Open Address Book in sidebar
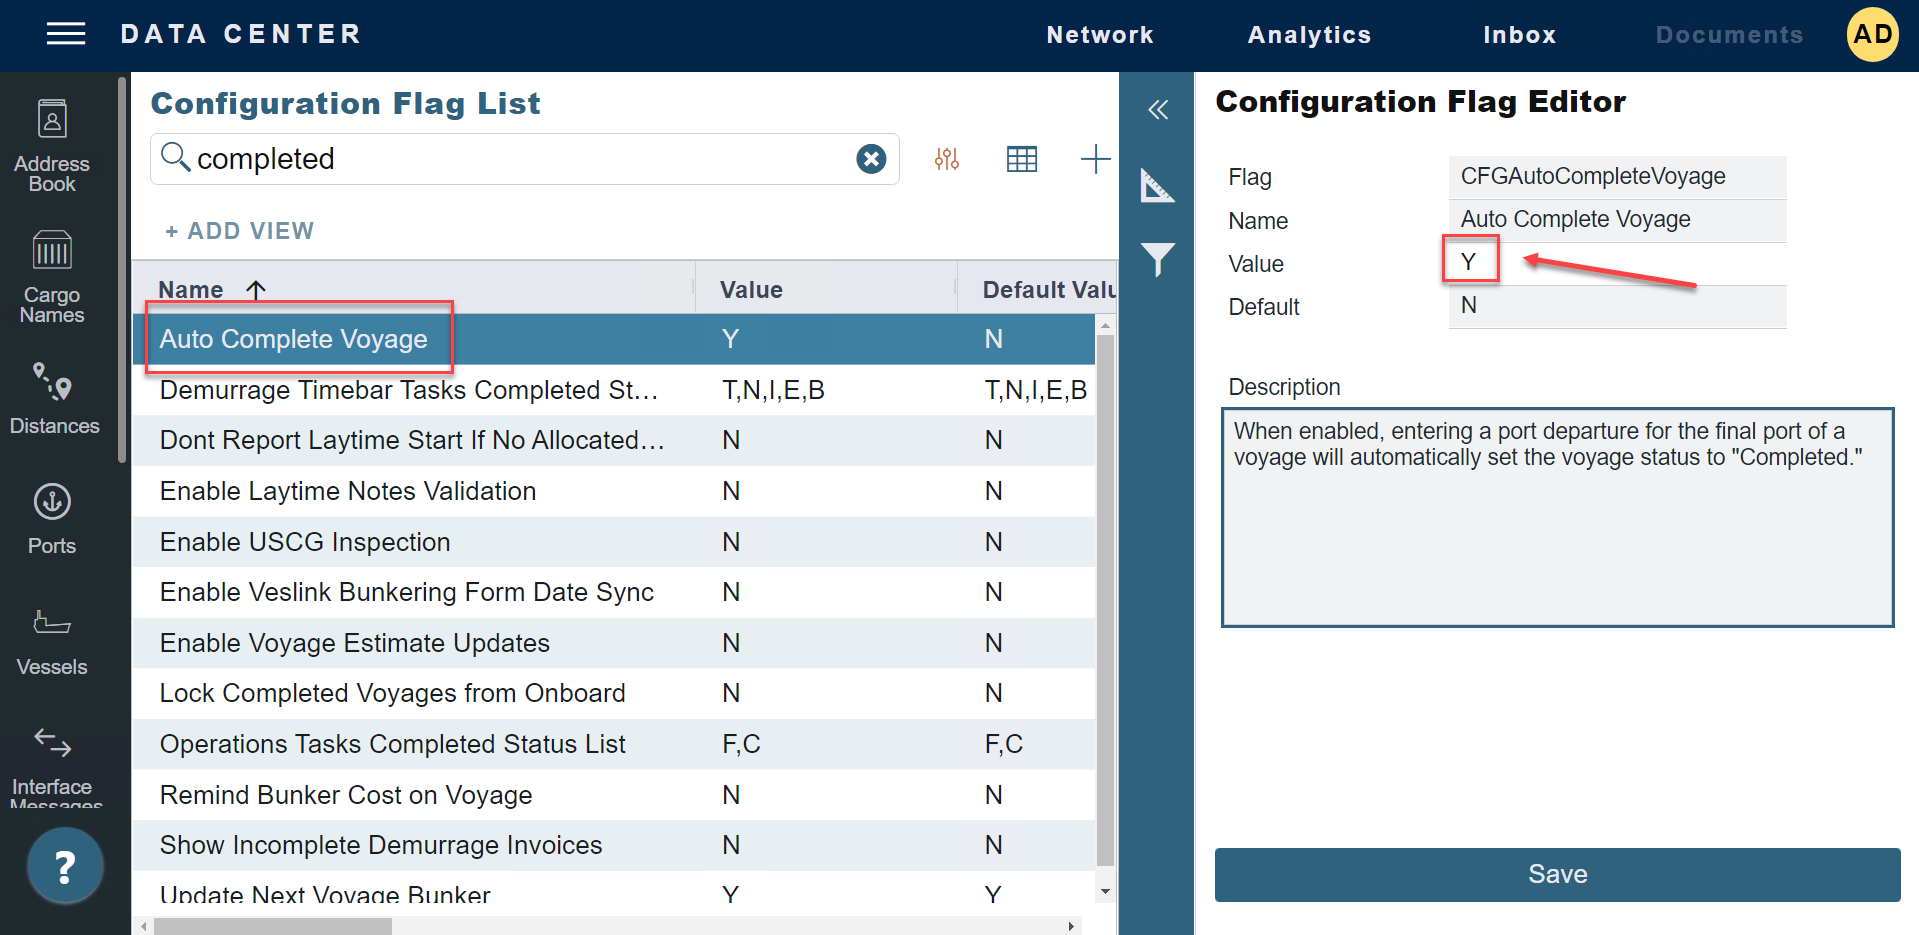This screenshot has width=1919, height=935. click(x=52, y=145)
